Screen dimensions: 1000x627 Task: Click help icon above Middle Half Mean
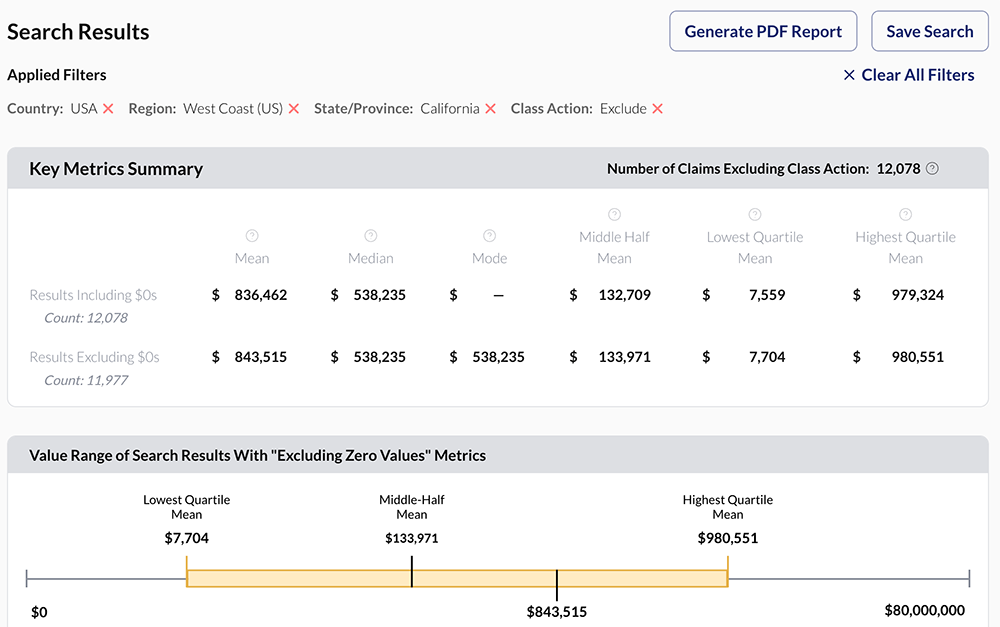point(614,215)
